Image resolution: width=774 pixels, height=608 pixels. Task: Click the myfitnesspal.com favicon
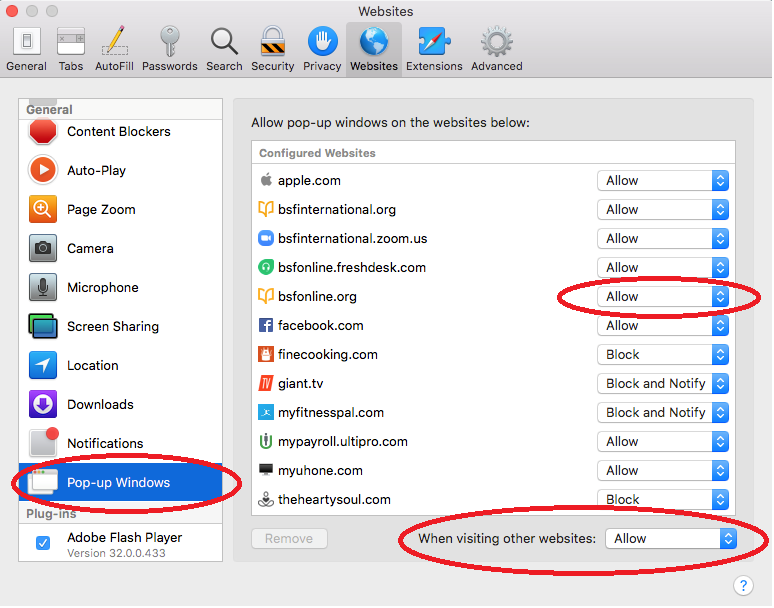[x=266, y=413]
